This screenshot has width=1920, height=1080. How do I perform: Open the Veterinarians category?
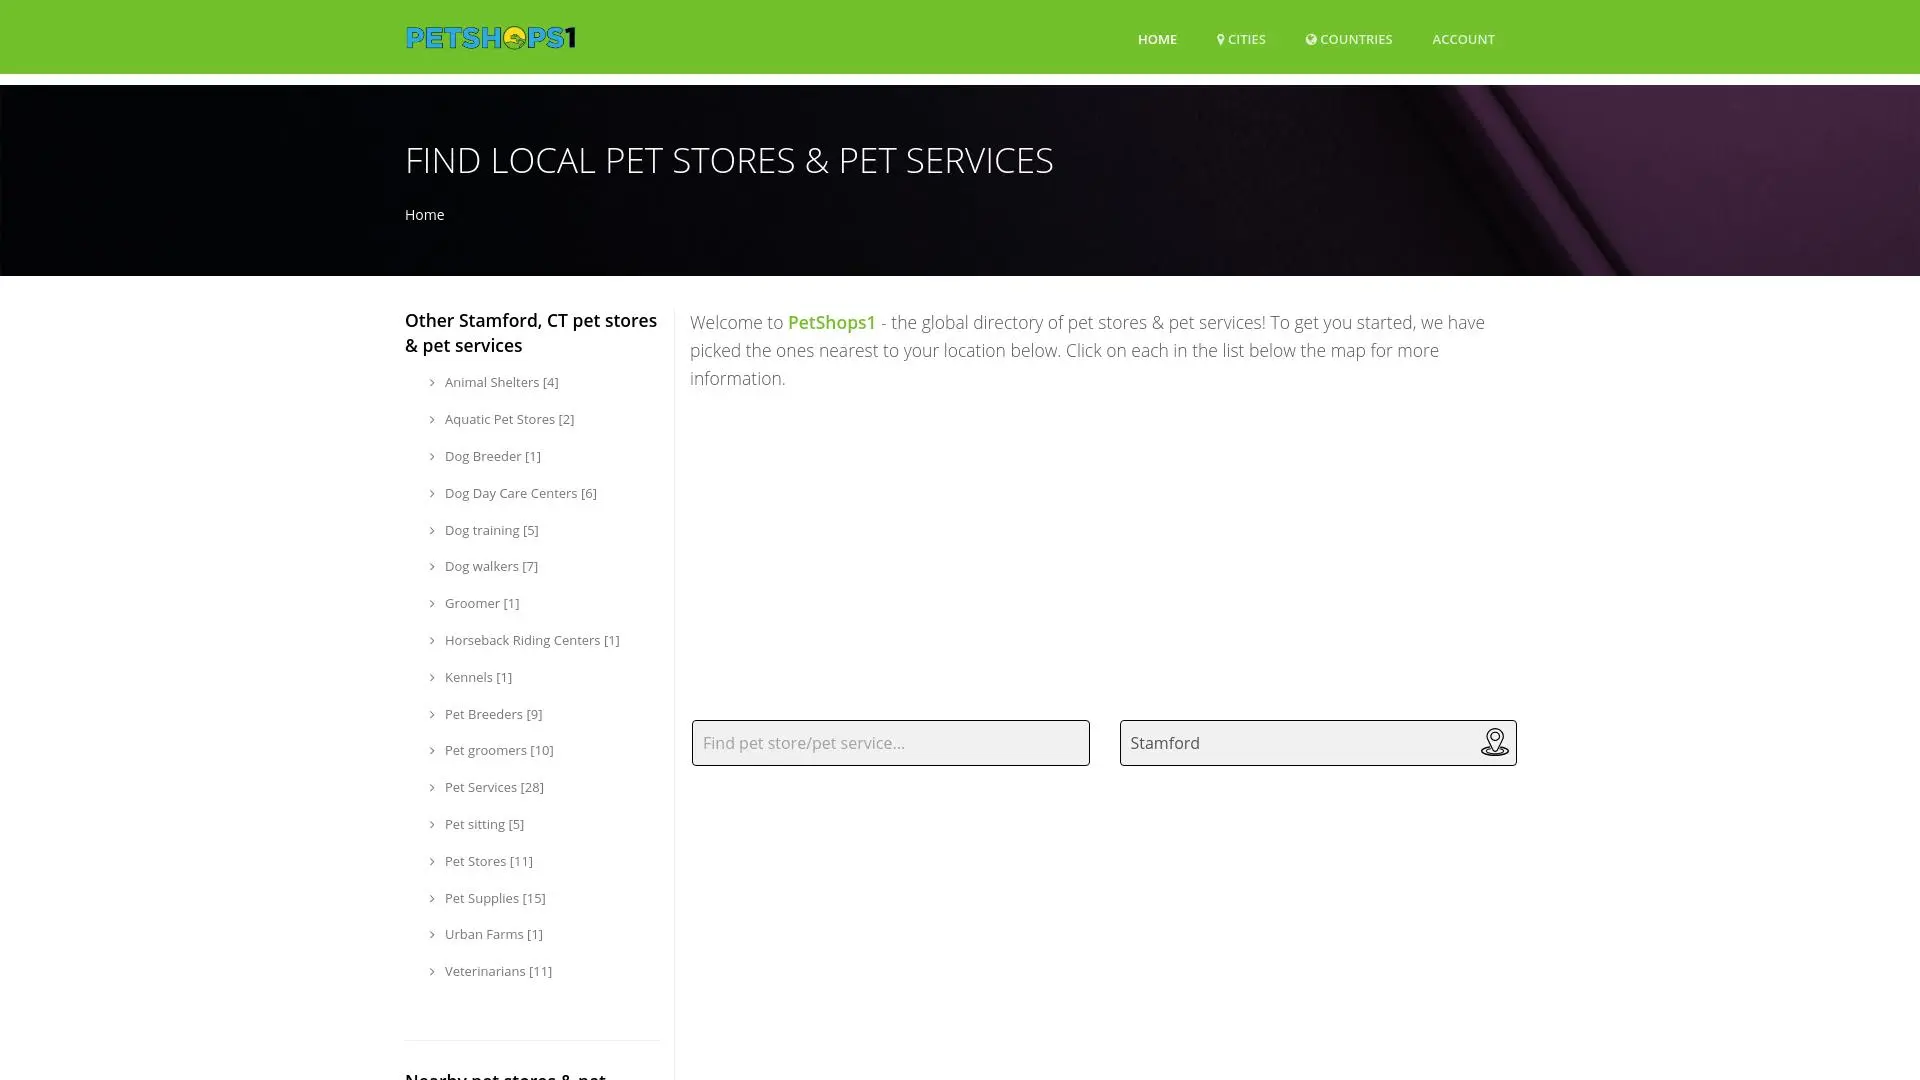(x=497, y=971)
